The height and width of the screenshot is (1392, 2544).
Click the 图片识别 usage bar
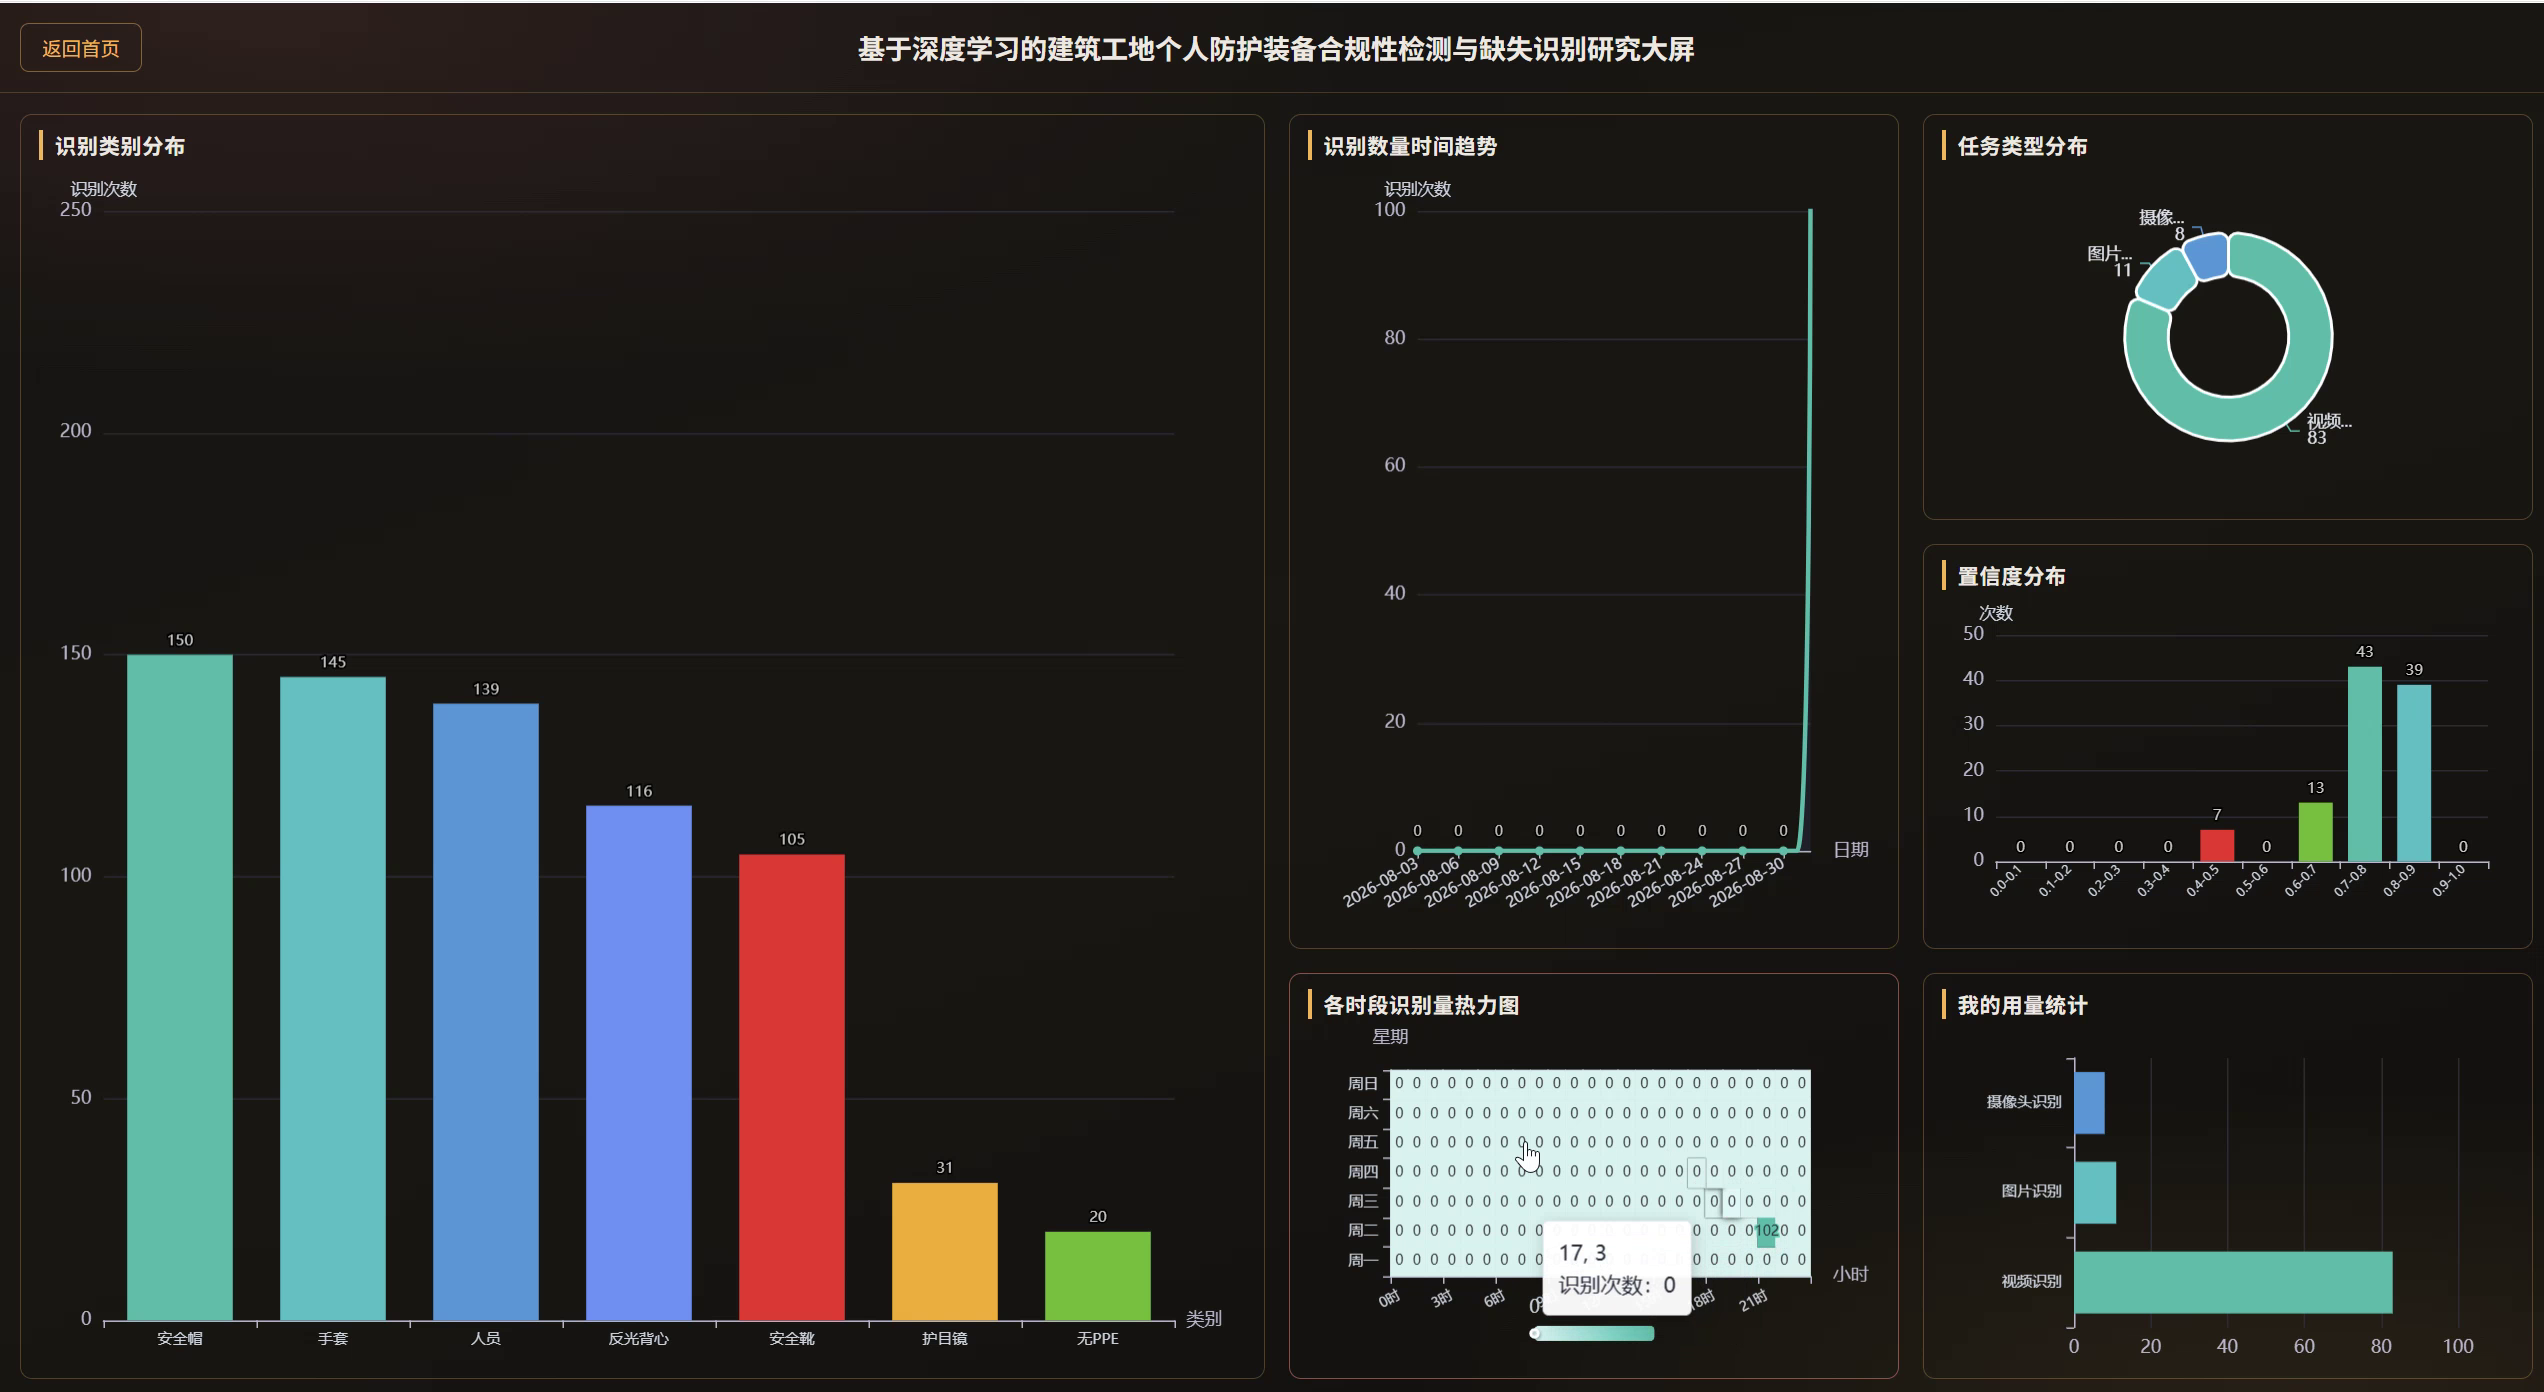click(2095, 1192)
